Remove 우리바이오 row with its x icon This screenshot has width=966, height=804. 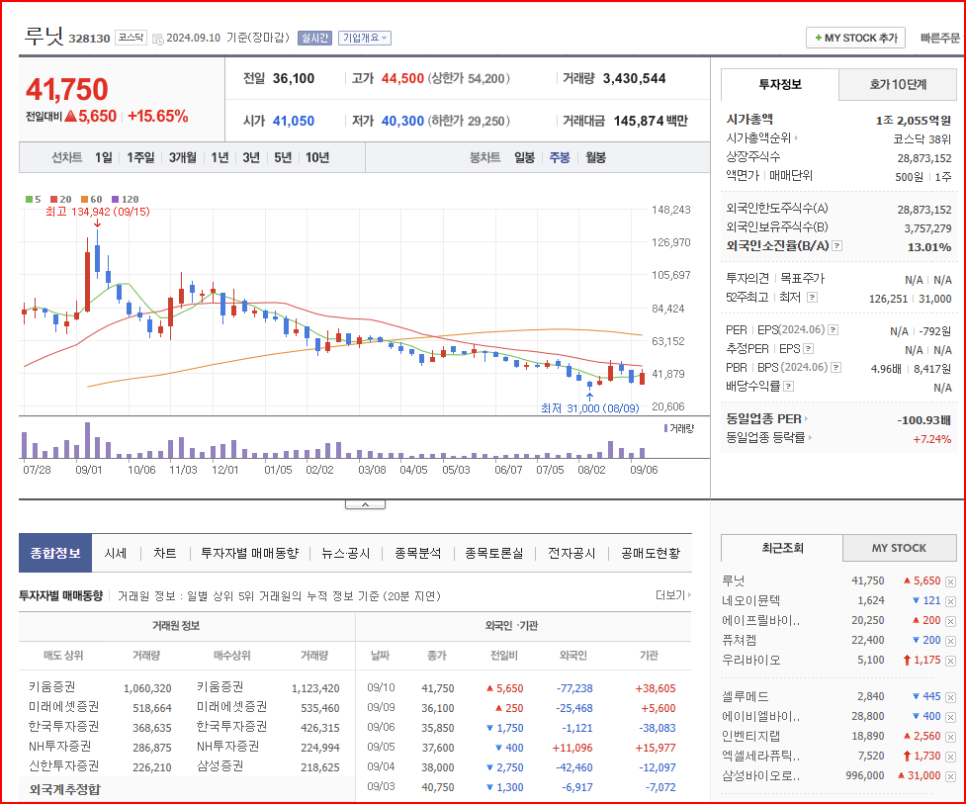(951, 661)
